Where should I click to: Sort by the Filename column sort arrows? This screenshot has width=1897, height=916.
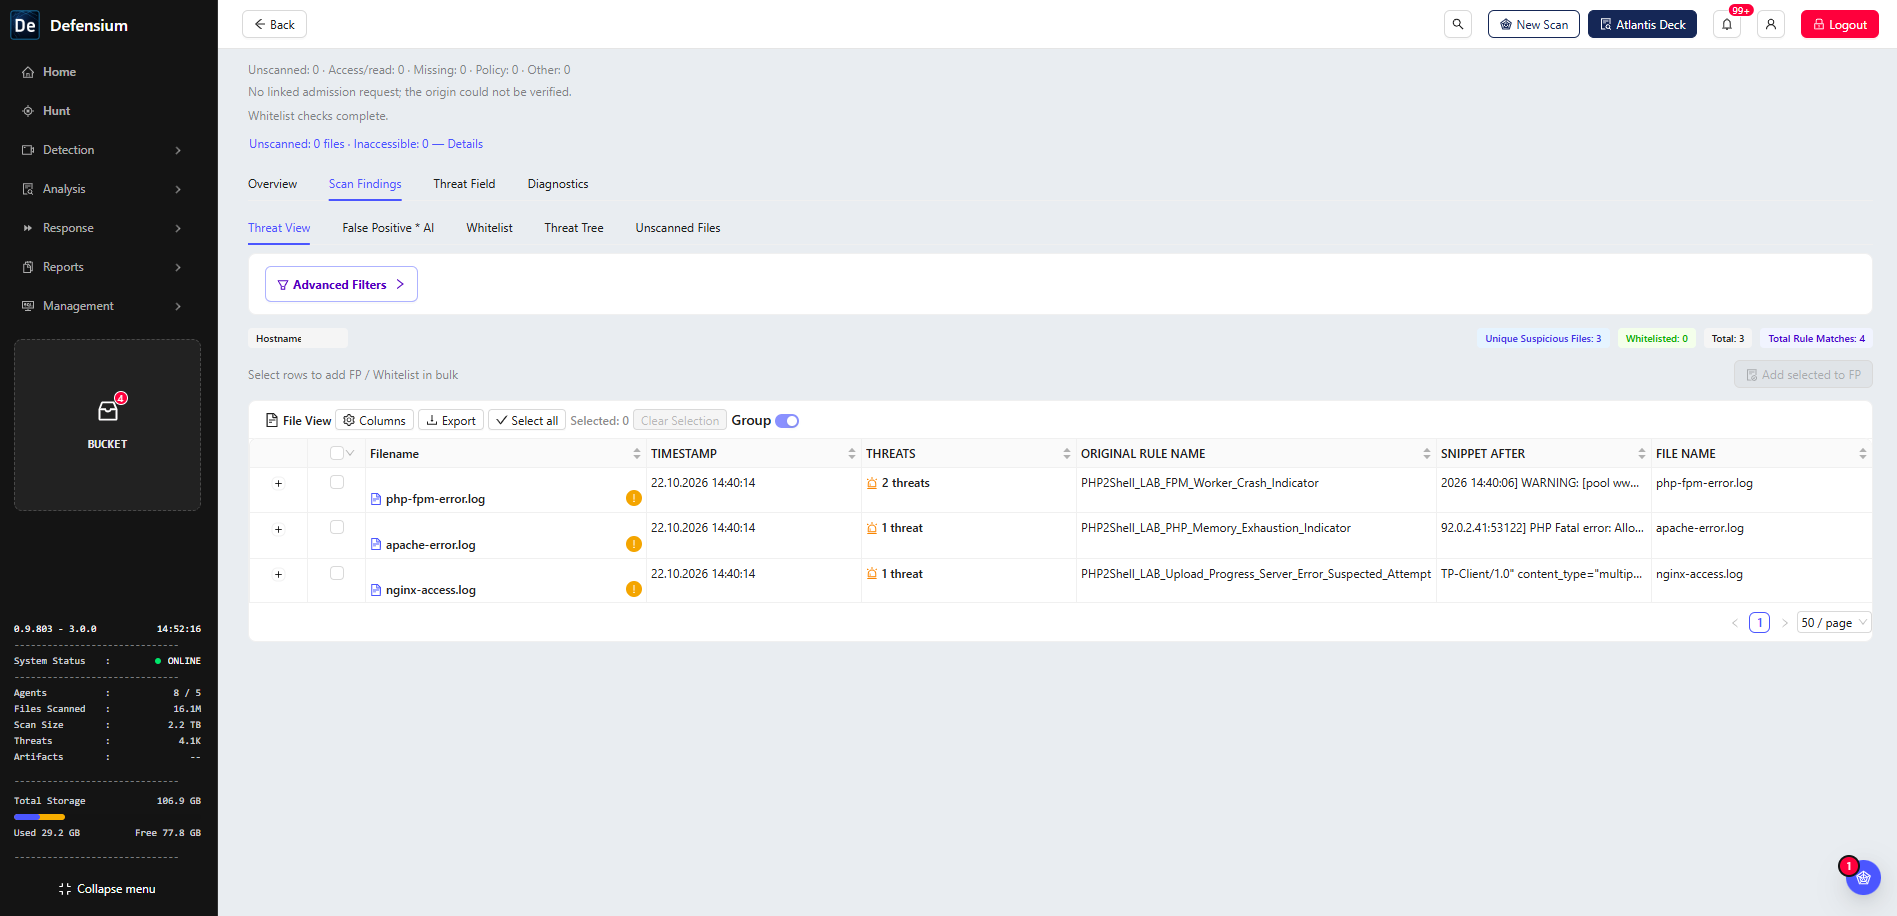(637, 454)
